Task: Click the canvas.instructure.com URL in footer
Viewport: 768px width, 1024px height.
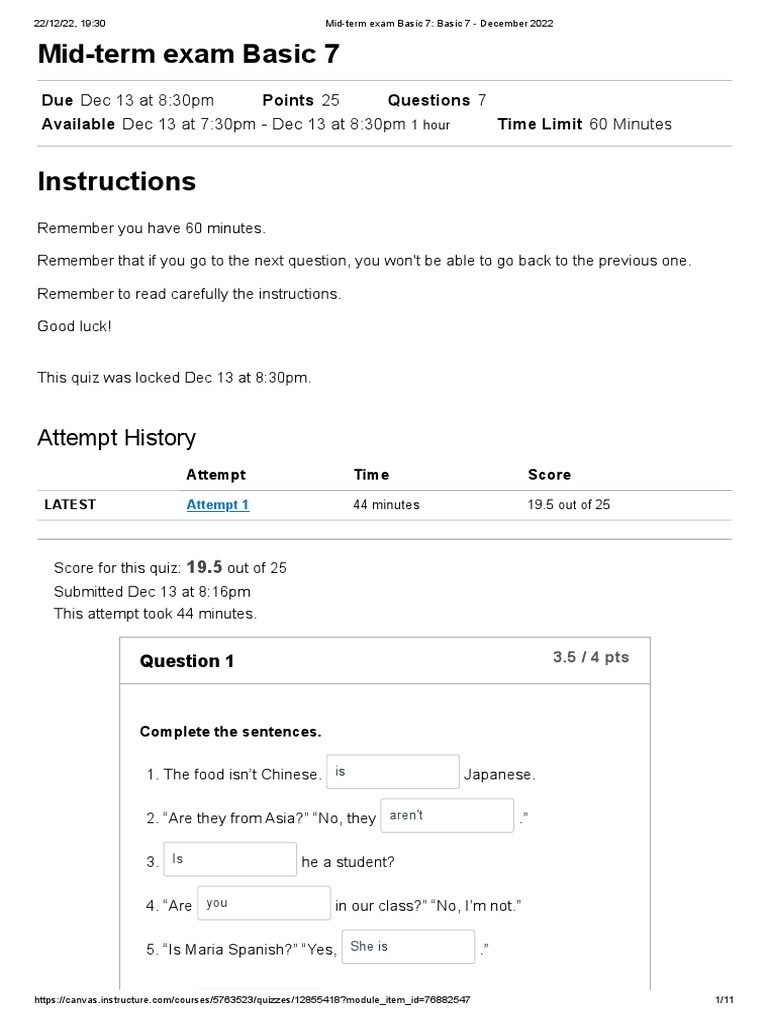Action: click(x=252, y=1000)
